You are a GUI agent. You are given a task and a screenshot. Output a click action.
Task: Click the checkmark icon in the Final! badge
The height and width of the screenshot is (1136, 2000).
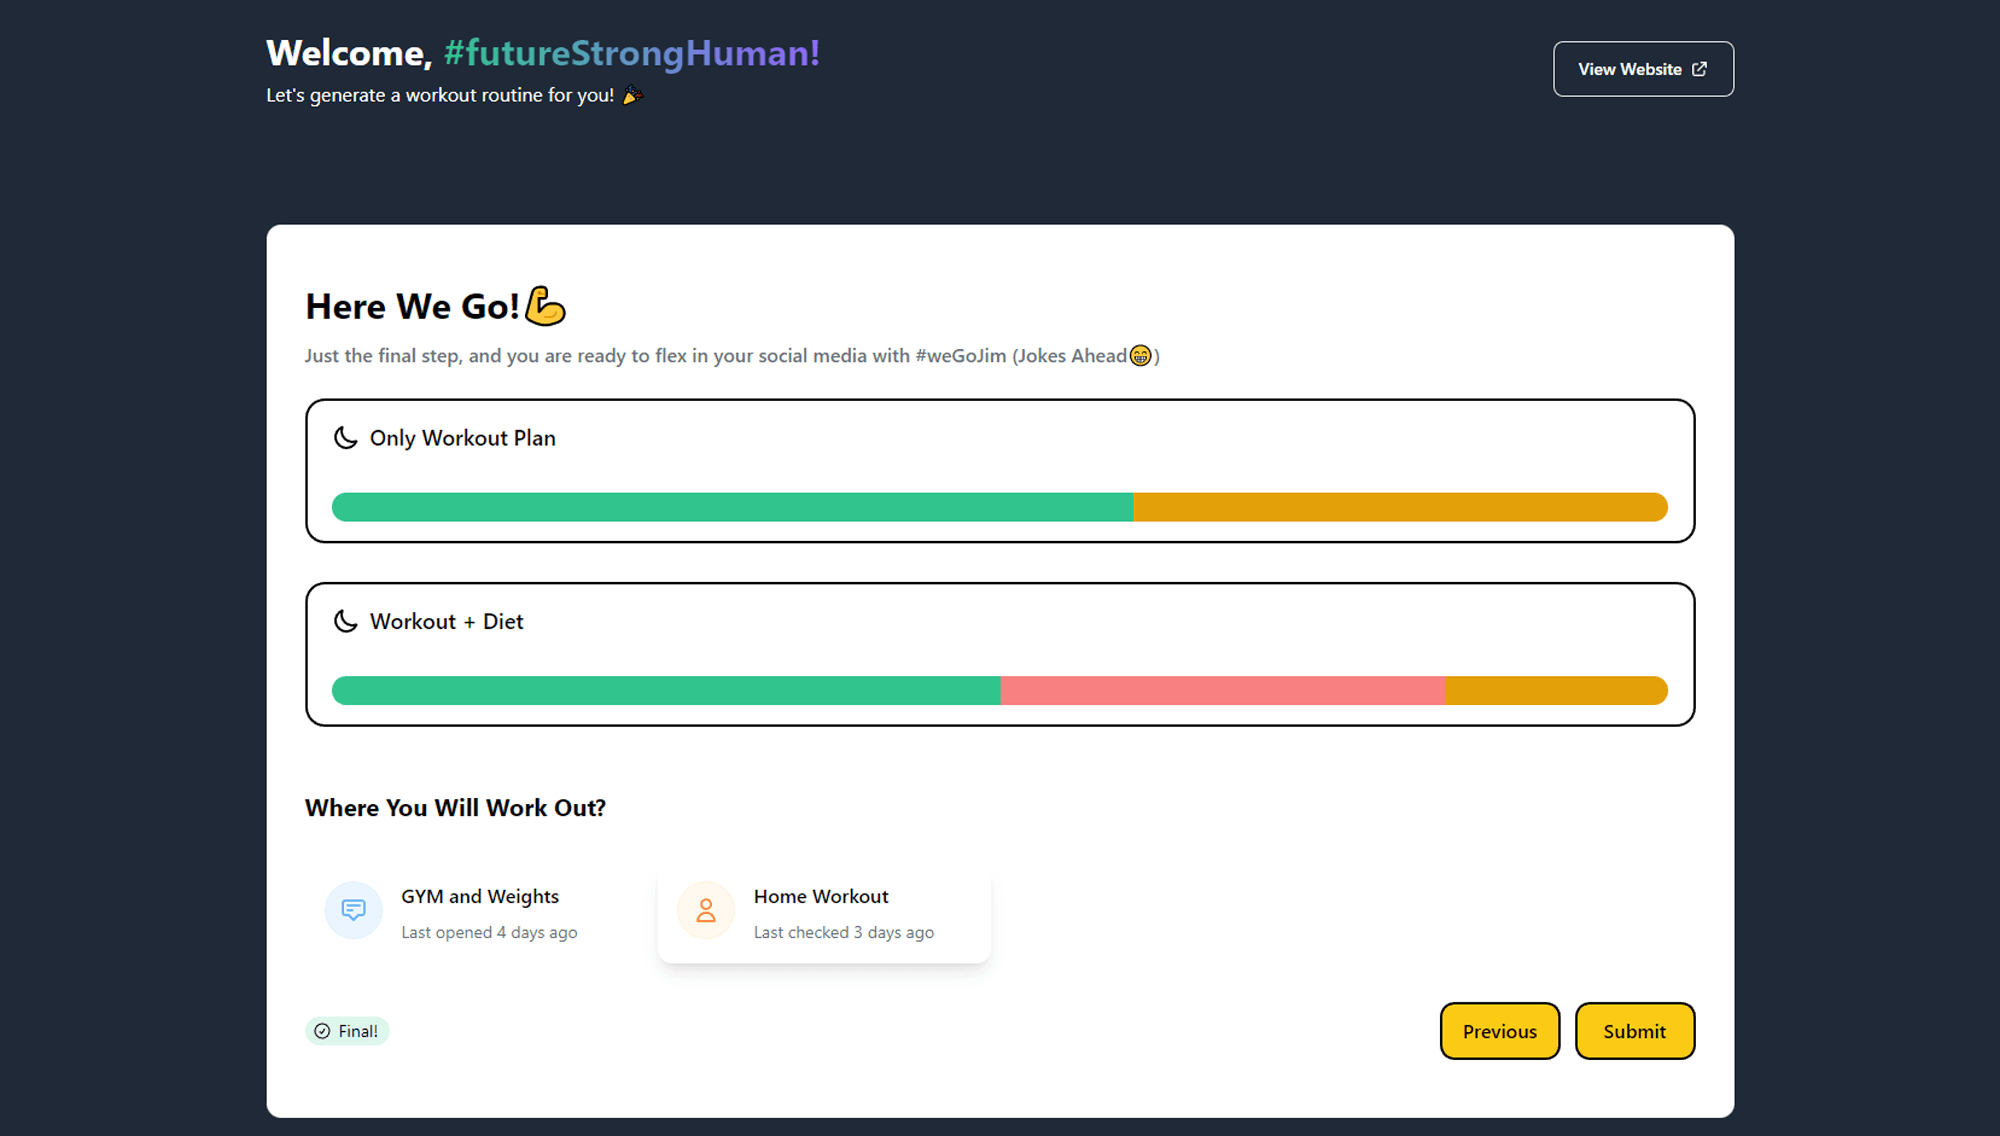point(322,1031)
